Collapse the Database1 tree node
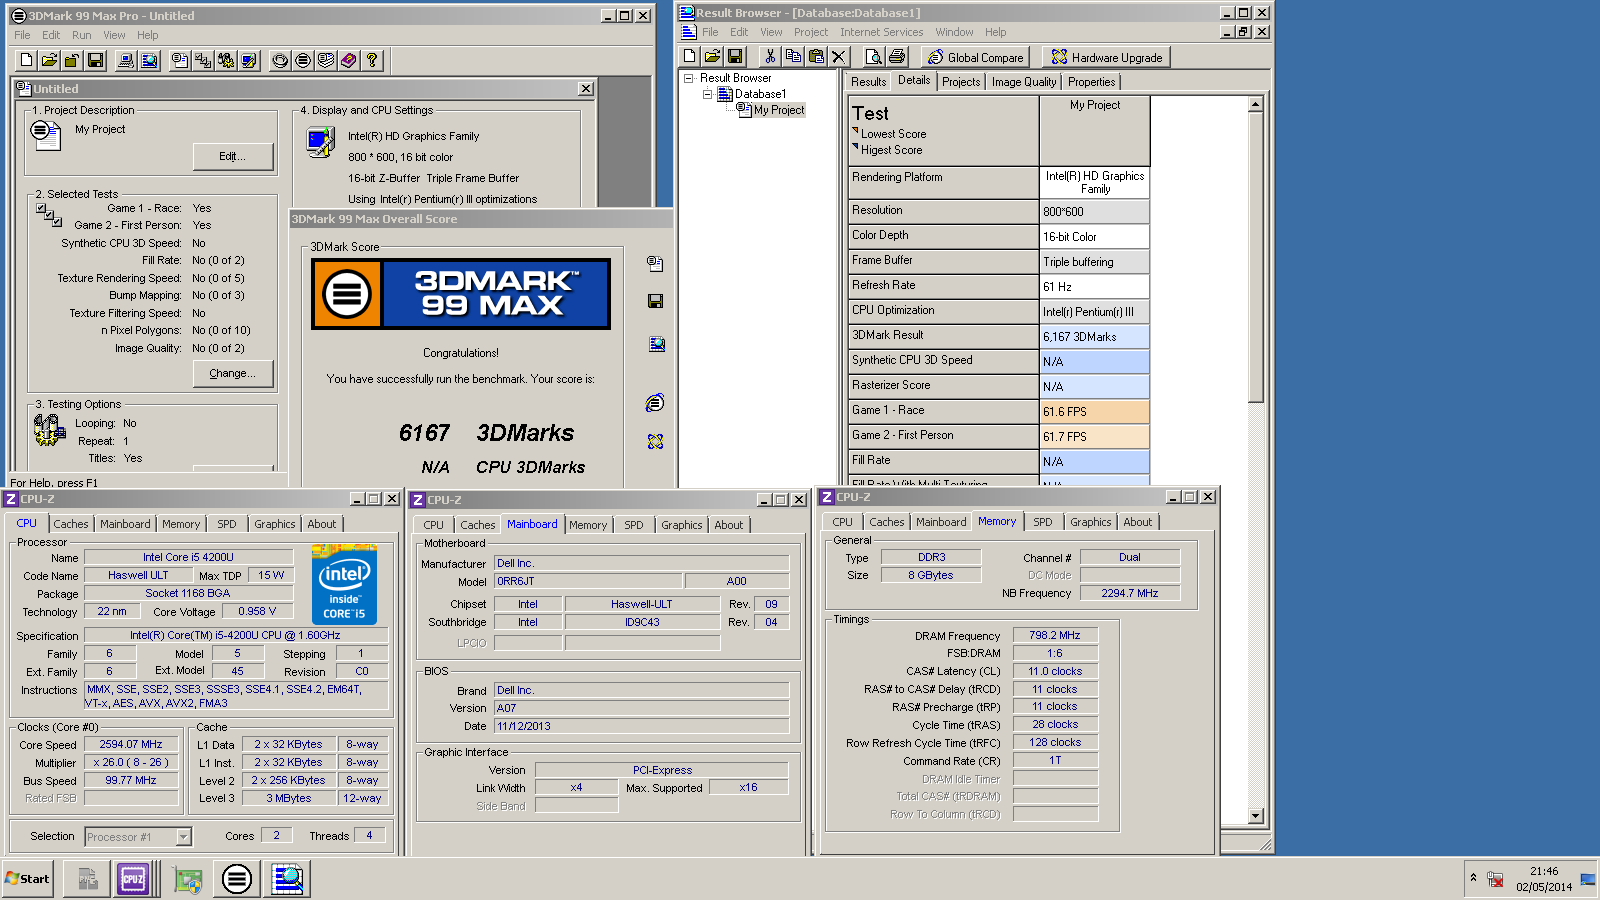 [707, 94]
